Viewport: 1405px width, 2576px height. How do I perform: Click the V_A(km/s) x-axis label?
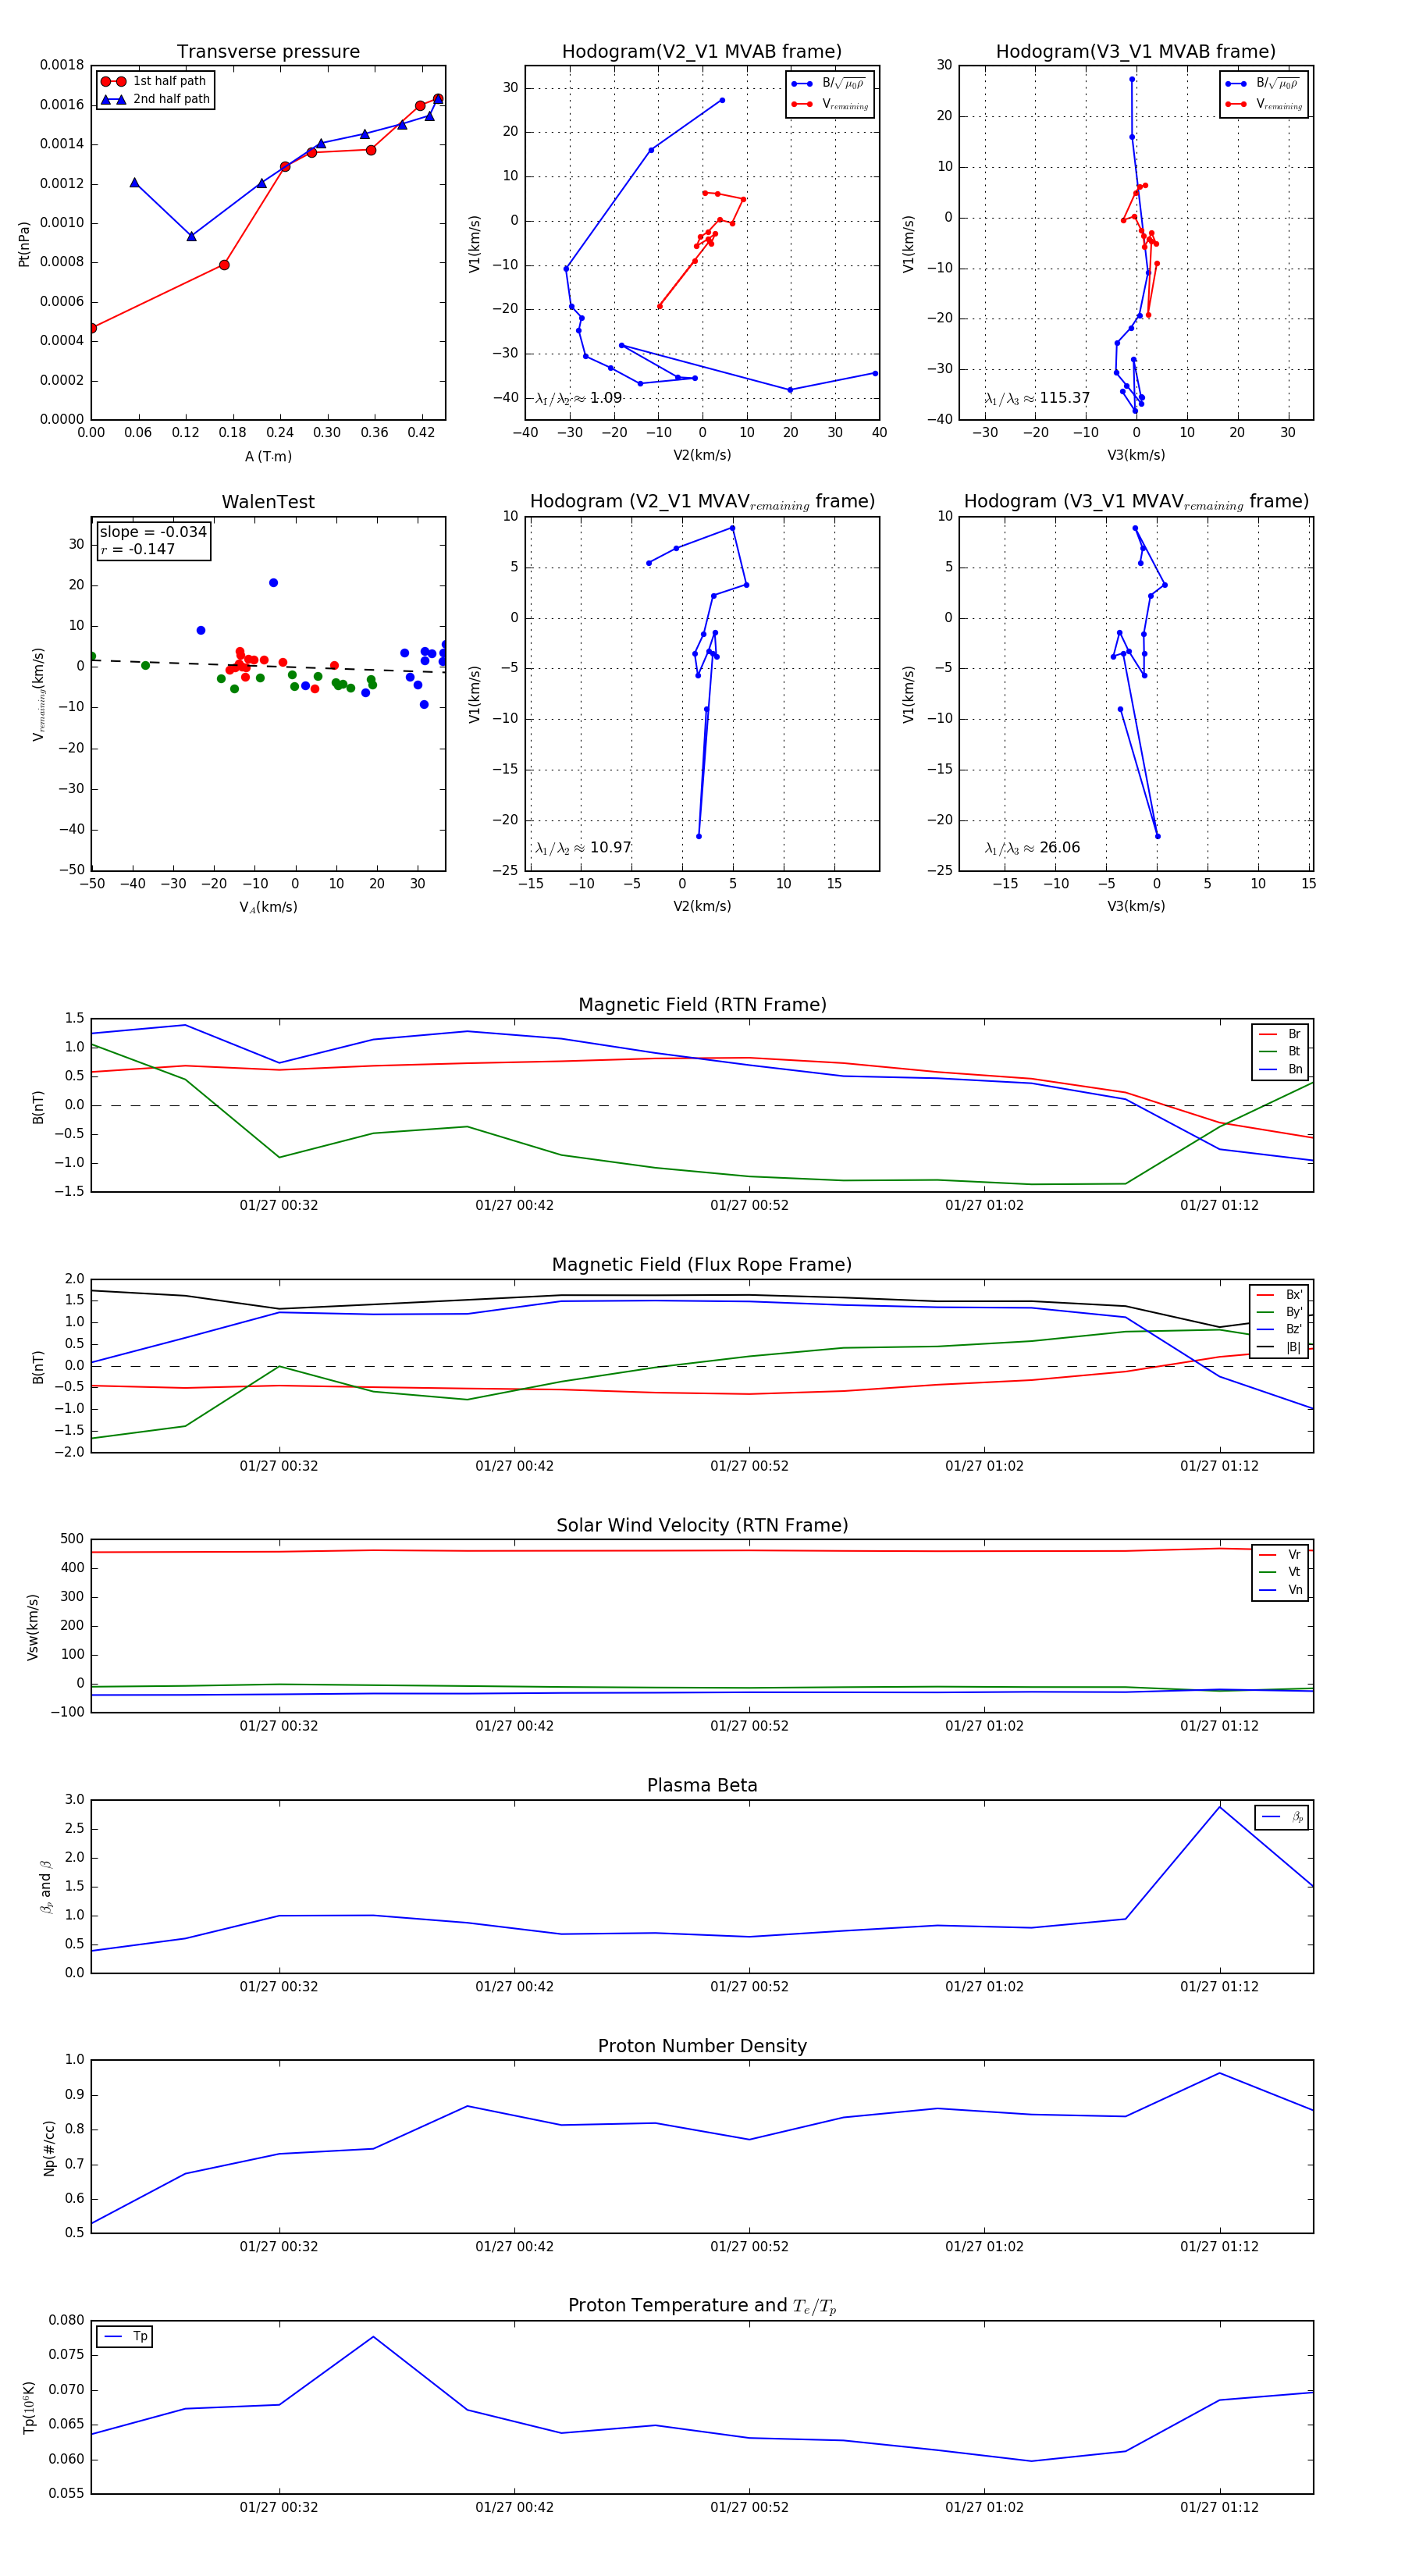pyautogui.click(x=268, y=907)
